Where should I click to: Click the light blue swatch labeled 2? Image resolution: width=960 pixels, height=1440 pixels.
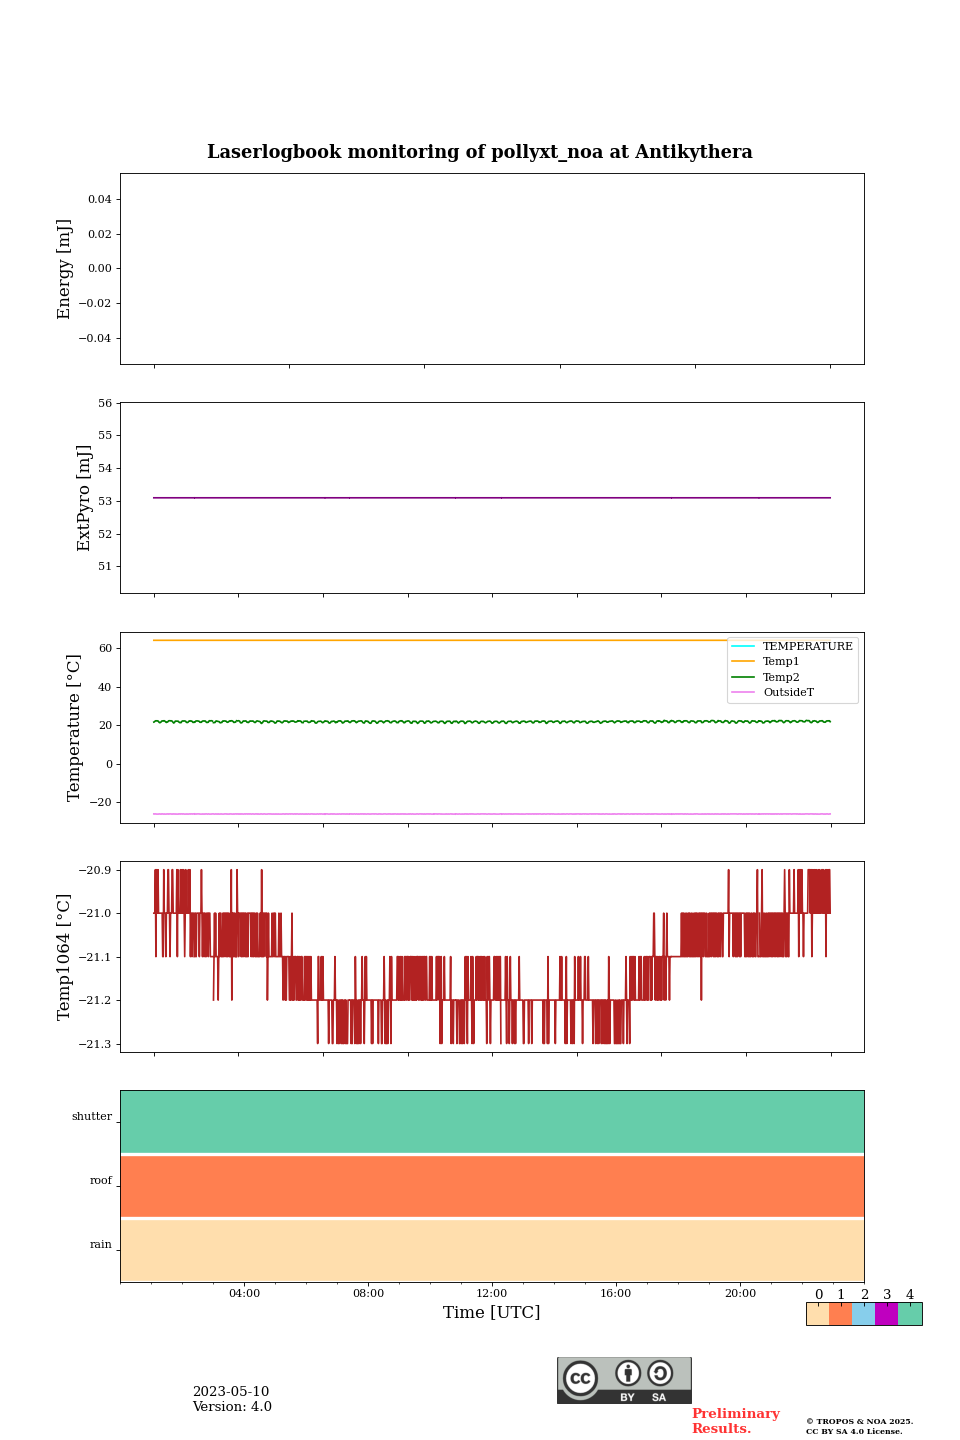(863, 1314)
